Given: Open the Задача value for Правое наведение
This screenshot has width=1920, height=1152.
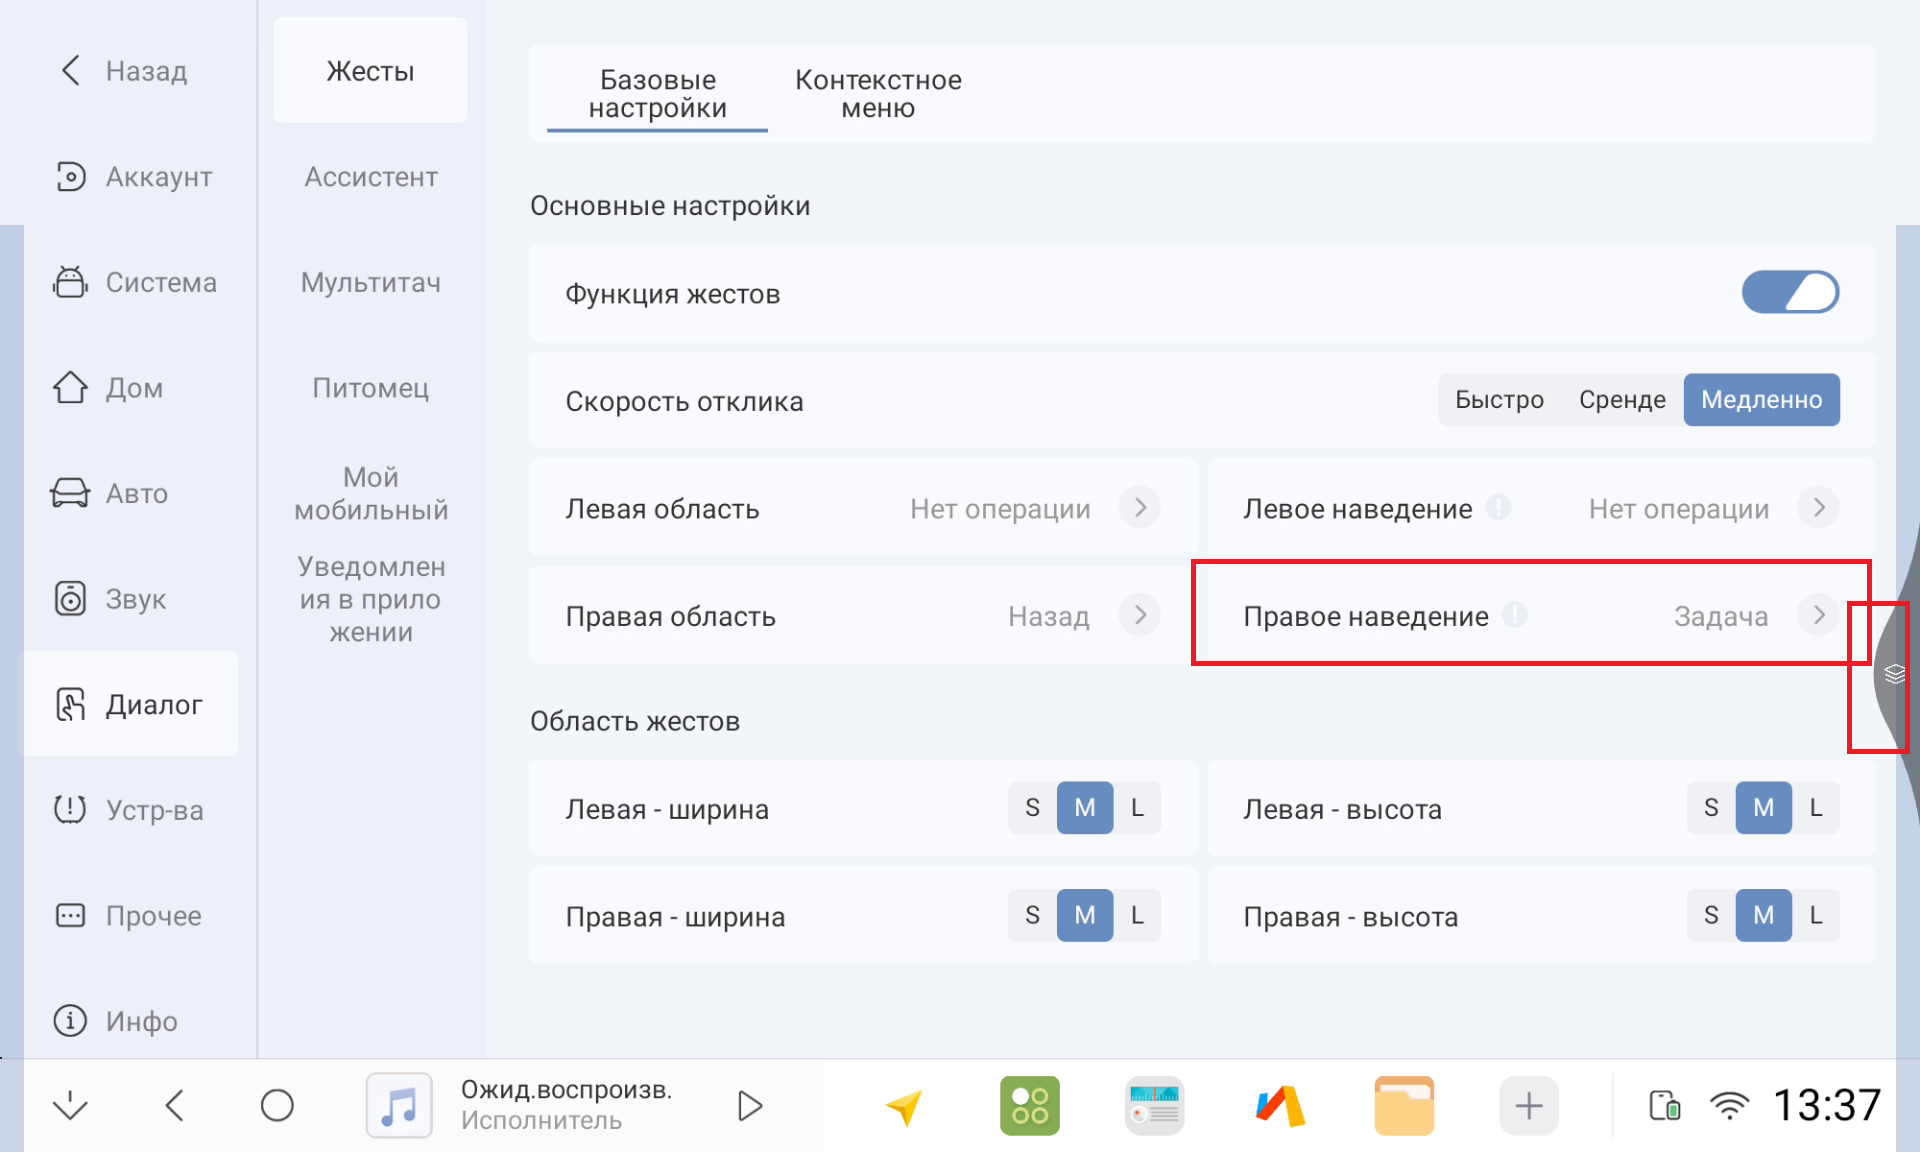Looking at the screenshot, I should (x=1721, y=616).
